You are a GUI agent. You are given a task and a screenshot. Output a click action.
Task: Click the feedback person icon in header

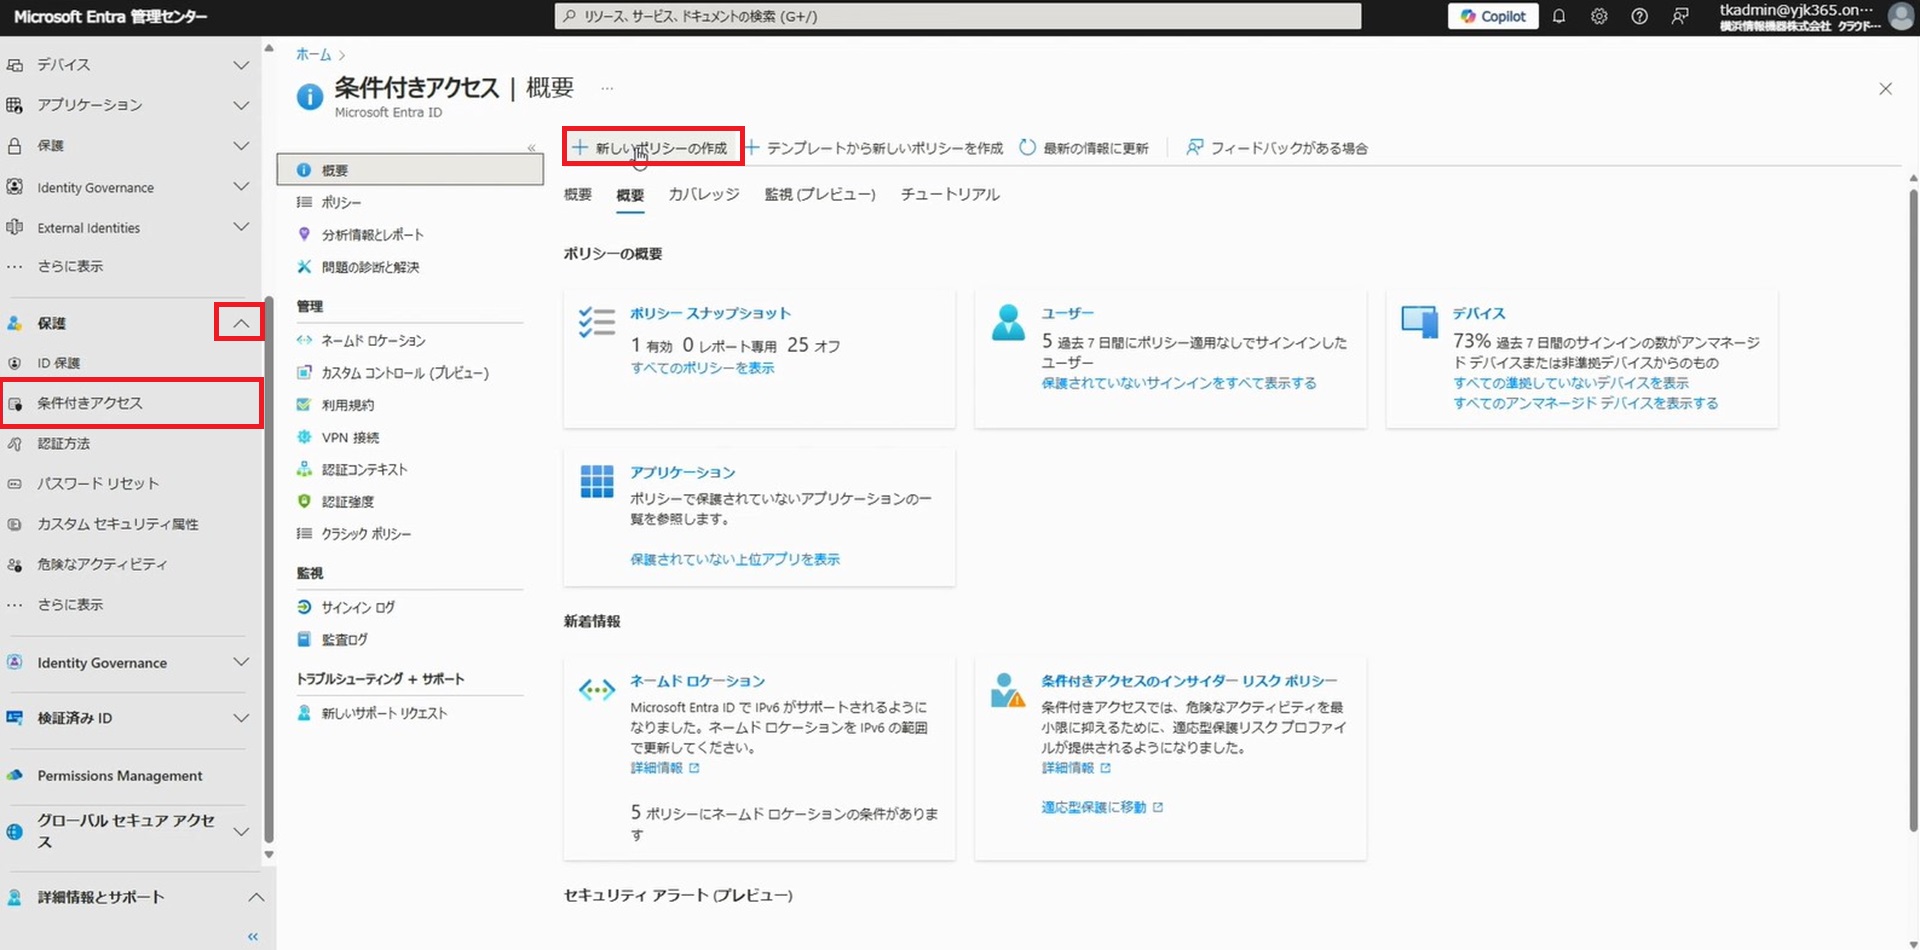click(x=1680, y=16)
